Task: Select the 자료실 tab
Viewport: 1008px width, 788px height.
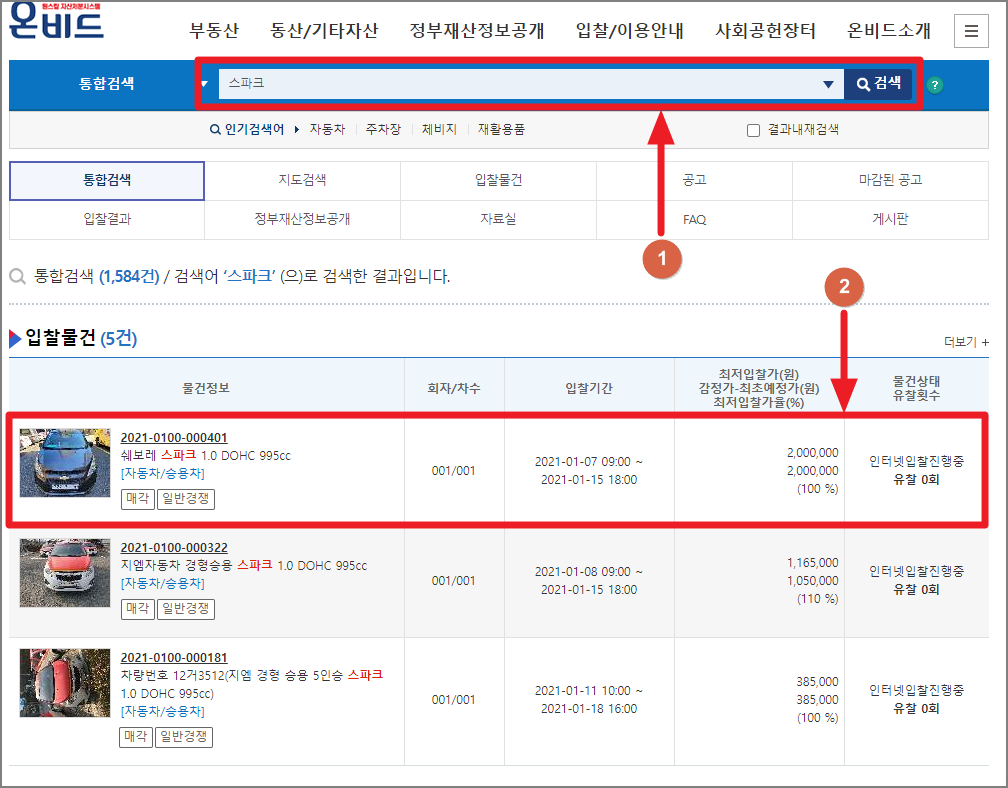Action: pyautogui.click(x=498, y=220)
